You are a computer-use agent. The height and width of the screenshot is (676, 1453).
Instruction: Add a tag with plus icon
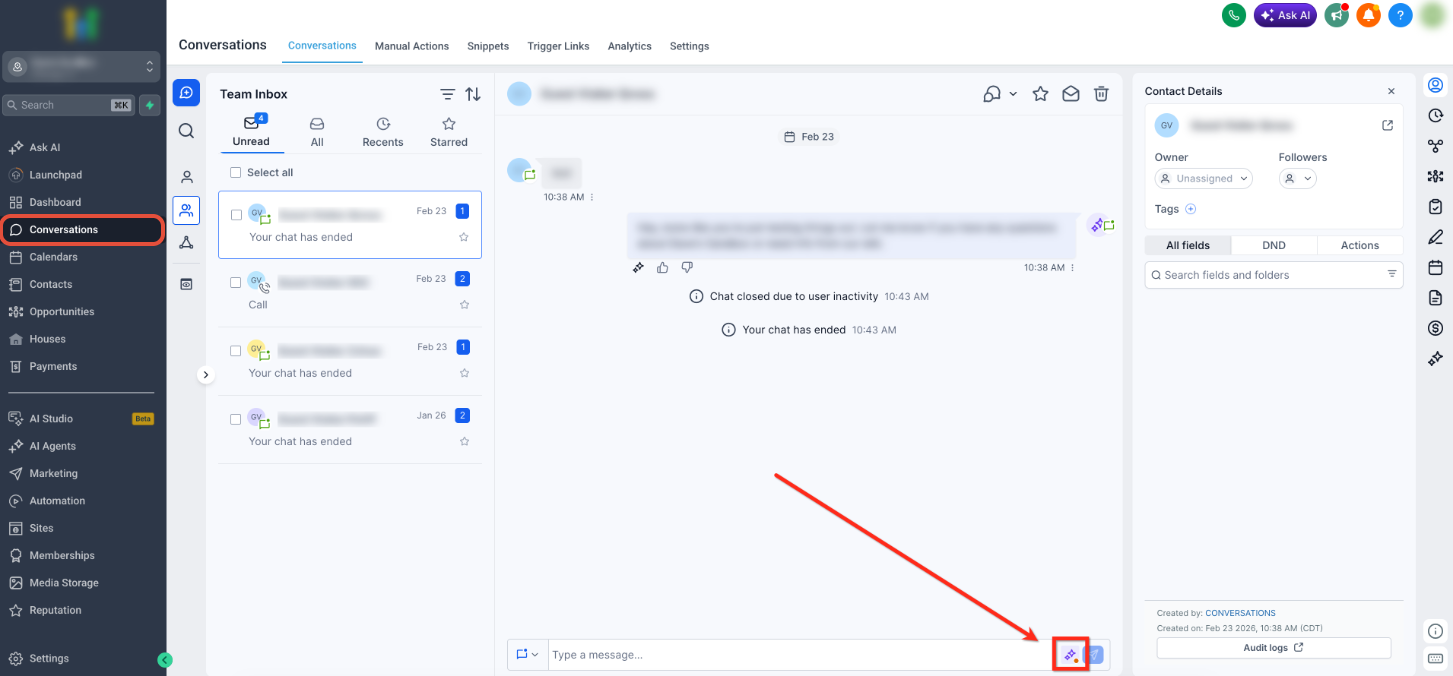(1190, 209)
